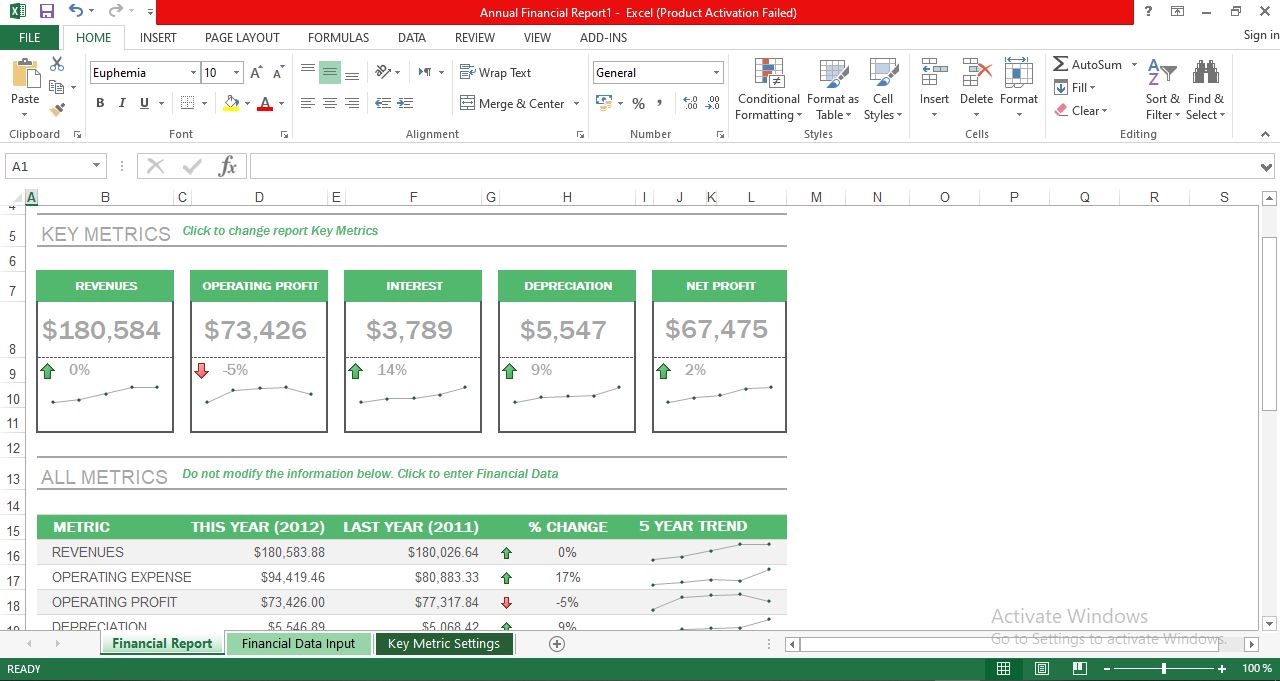Open Sort & Filter options

coord(1161,90)
